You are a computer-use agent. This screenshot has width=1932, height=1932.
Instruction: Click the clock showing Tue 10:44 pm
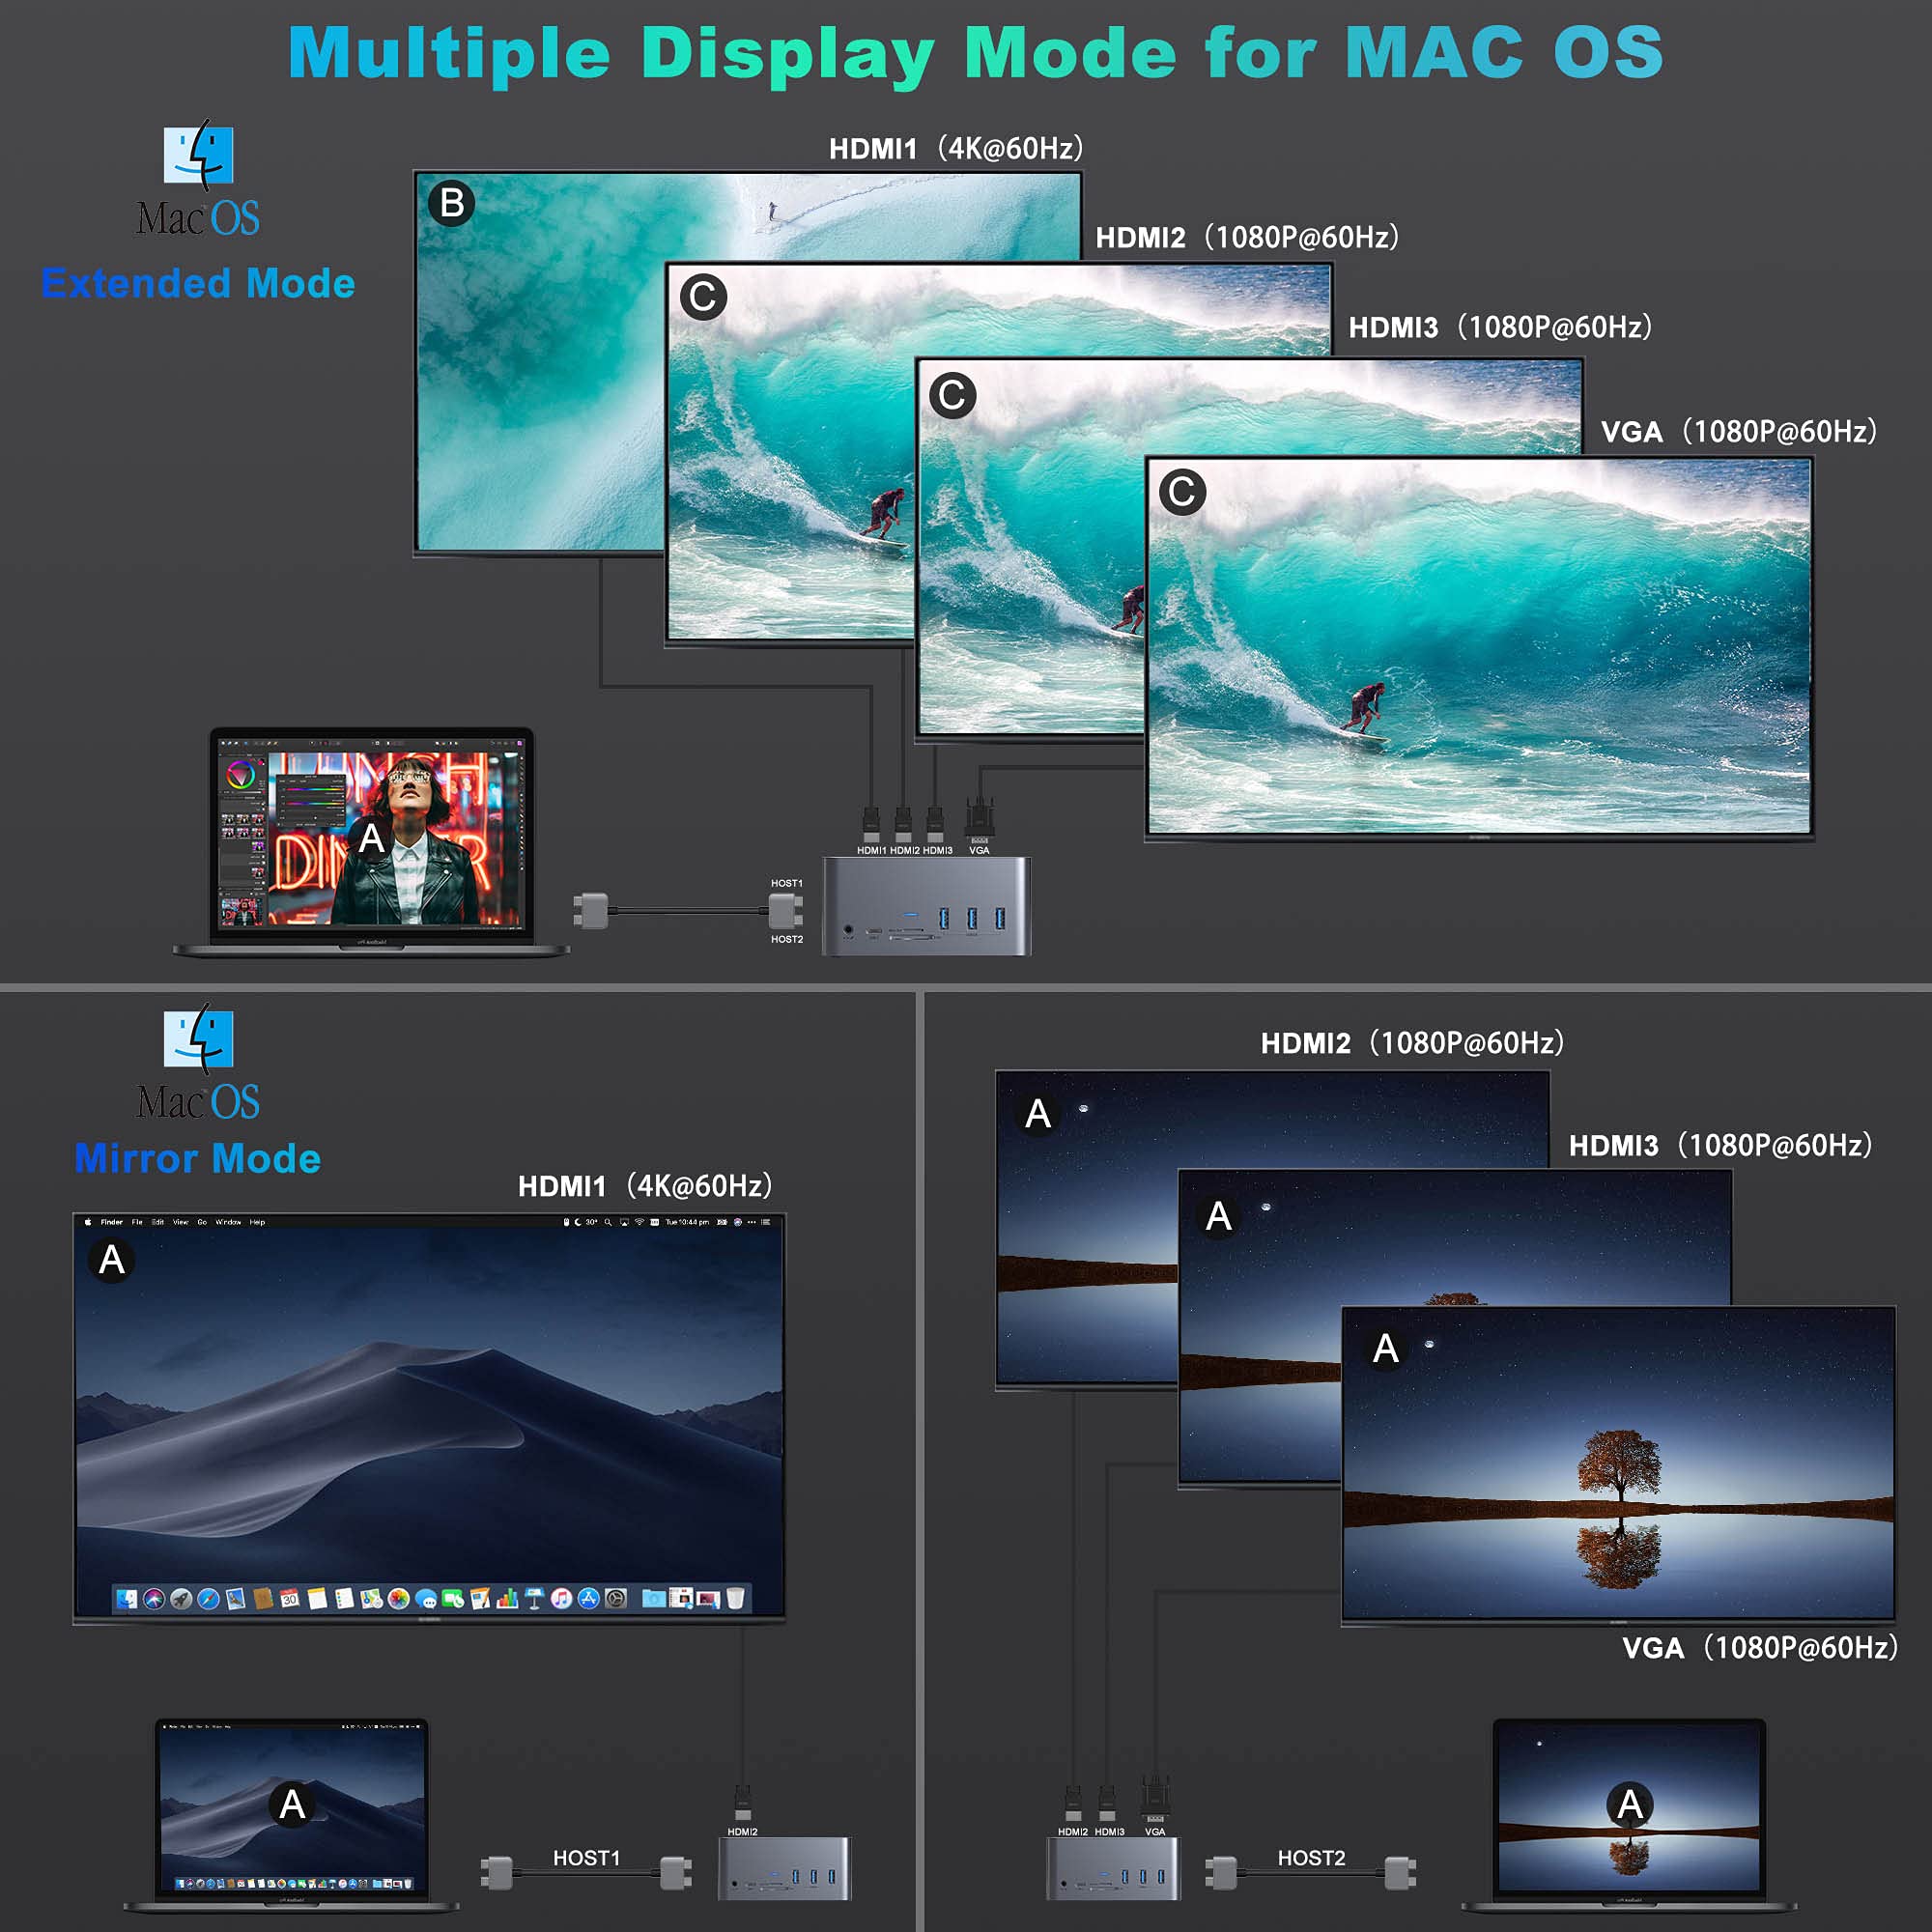[x=688, y=1222]
